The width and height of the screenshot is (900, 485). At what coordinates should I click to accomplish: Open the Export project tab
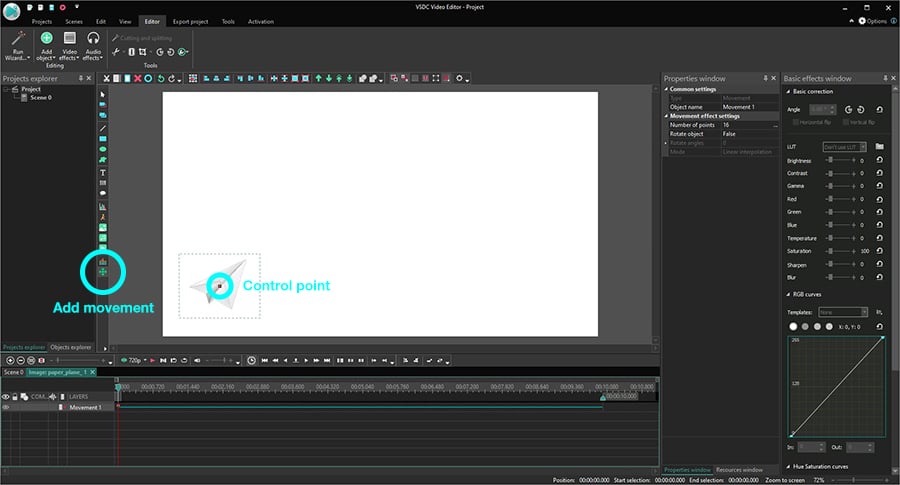[x=191, y=22]
